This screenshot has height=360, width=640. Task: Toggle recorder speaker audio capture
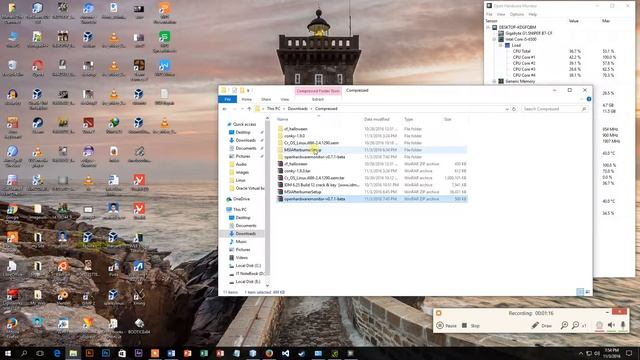(611, 325)
